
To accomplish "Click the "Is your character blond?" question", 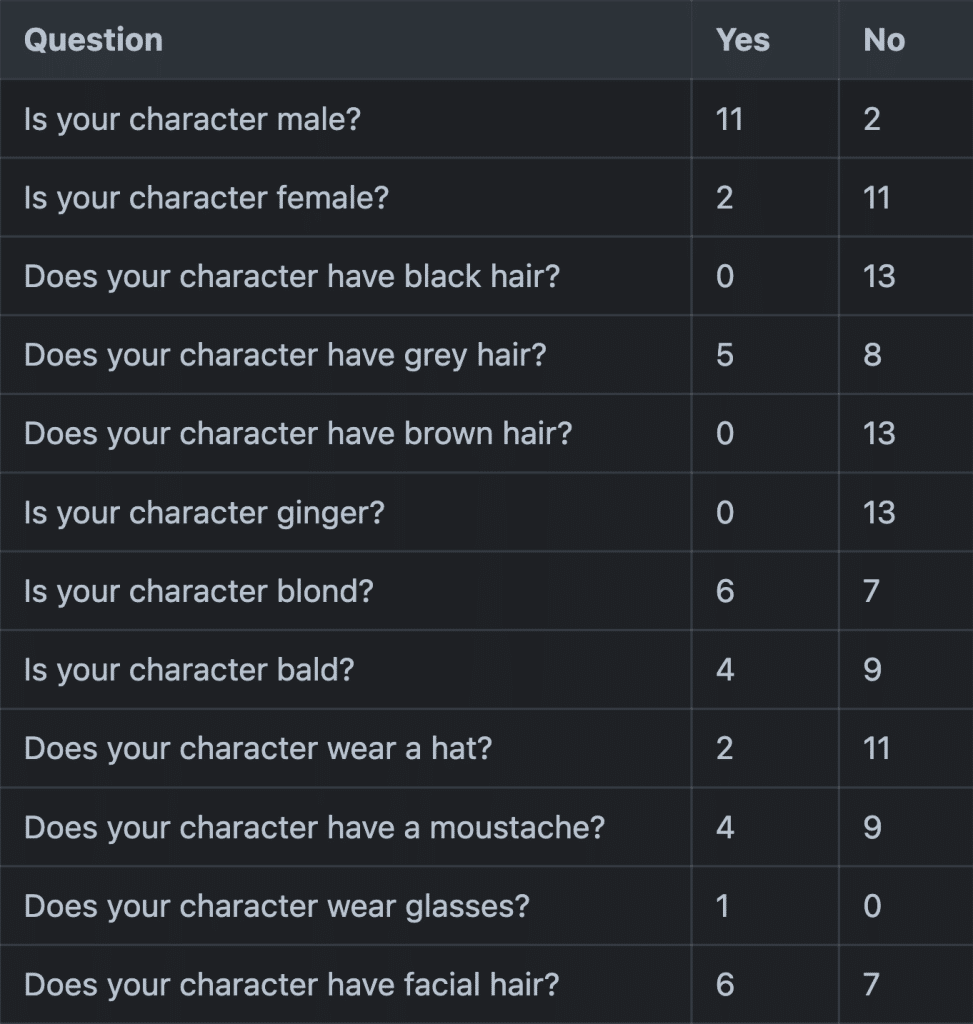I will coord(198,591).
